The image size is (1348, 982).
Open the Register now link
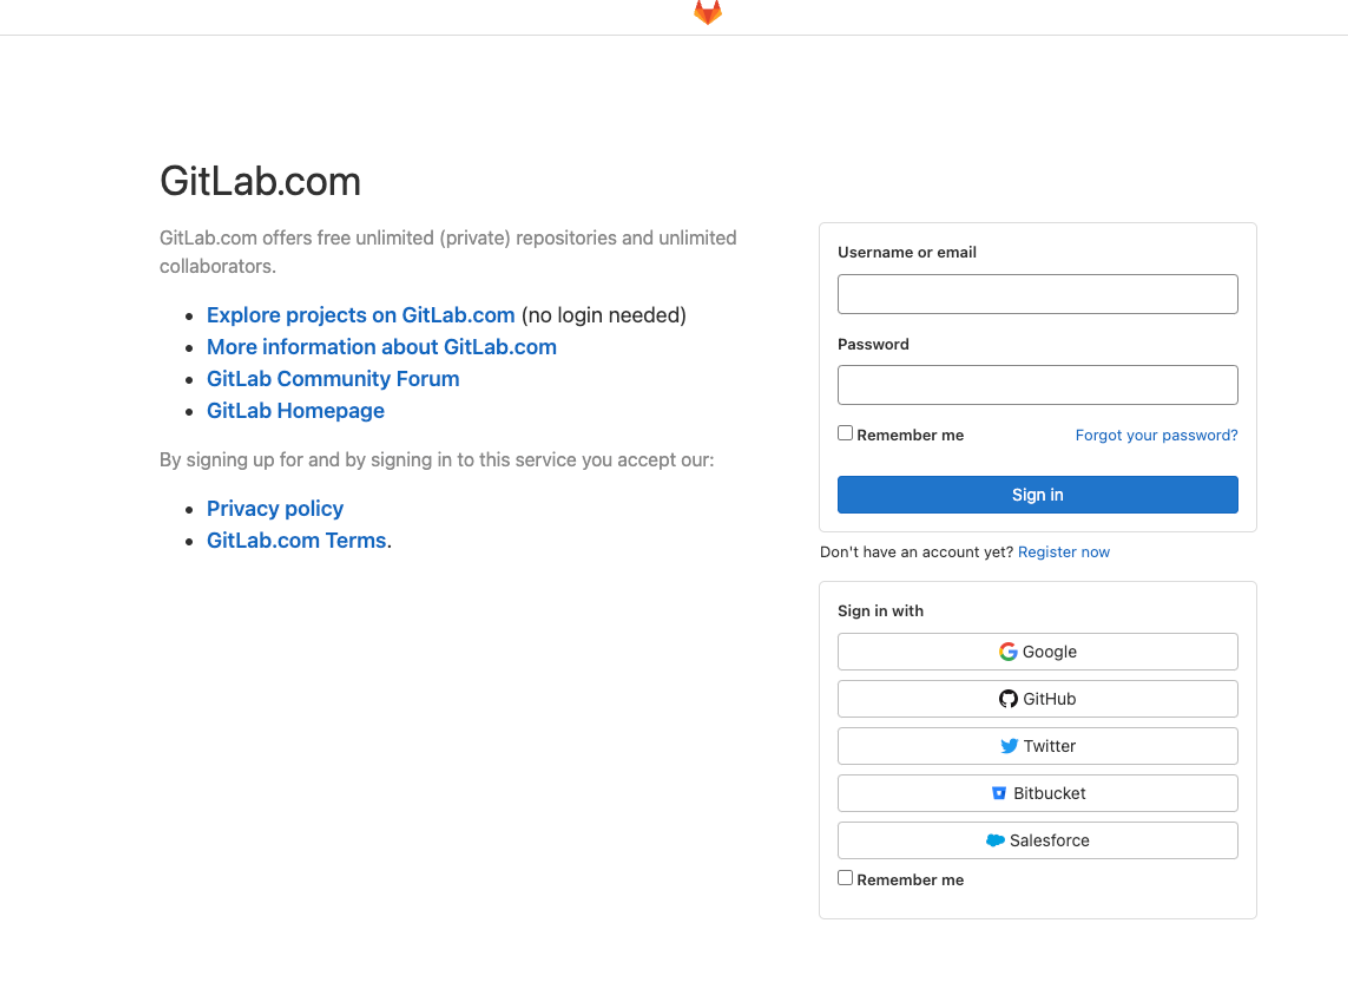[1063, 551]
